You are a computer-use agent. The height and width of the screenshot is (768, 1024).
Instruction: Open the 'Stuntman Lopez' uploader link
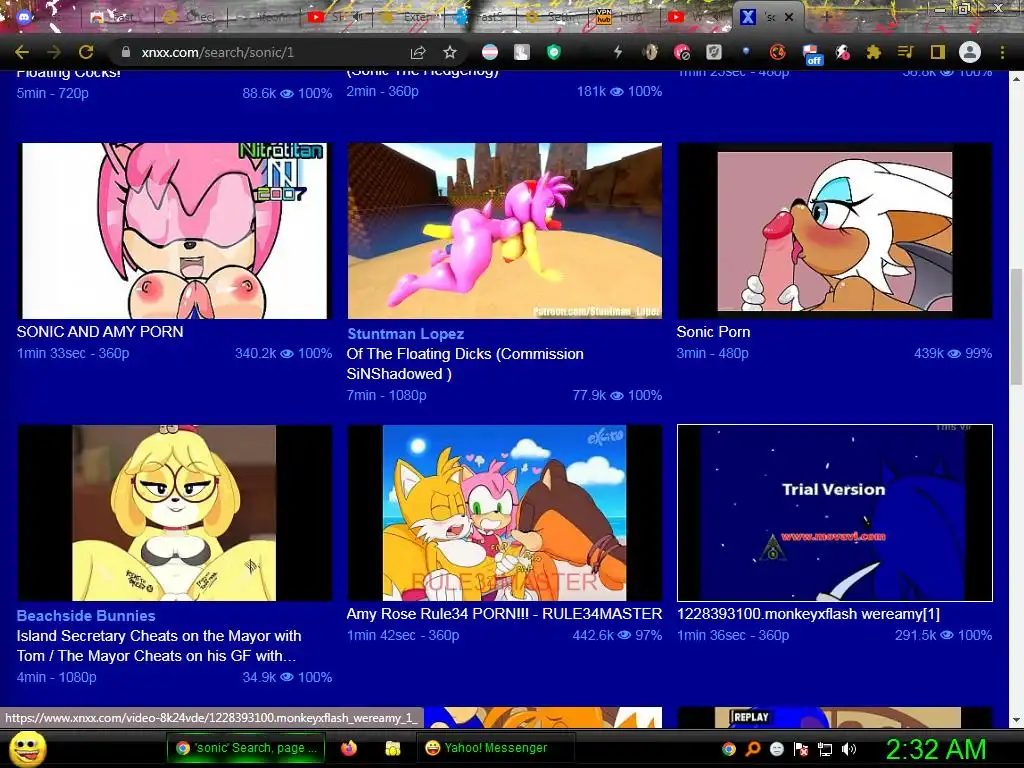[x=406, y=334]
